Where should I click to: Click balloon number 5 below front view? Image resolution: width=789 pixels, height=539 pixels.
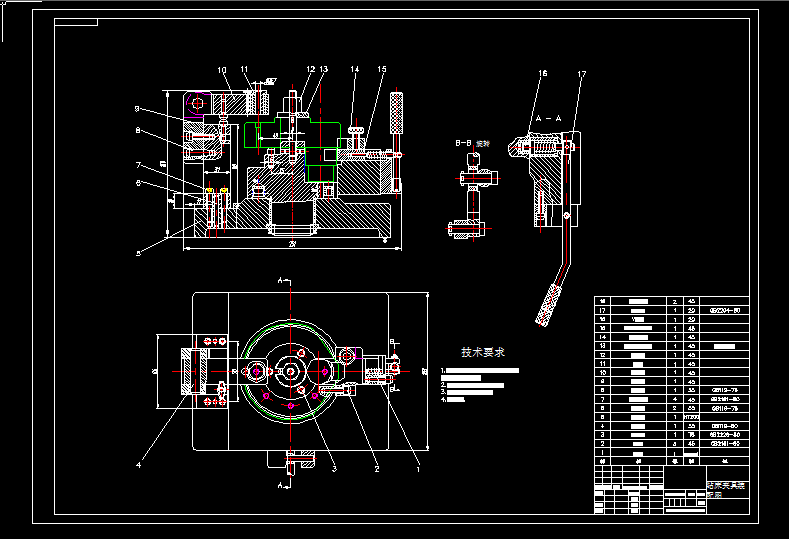[x=139, y=253]
